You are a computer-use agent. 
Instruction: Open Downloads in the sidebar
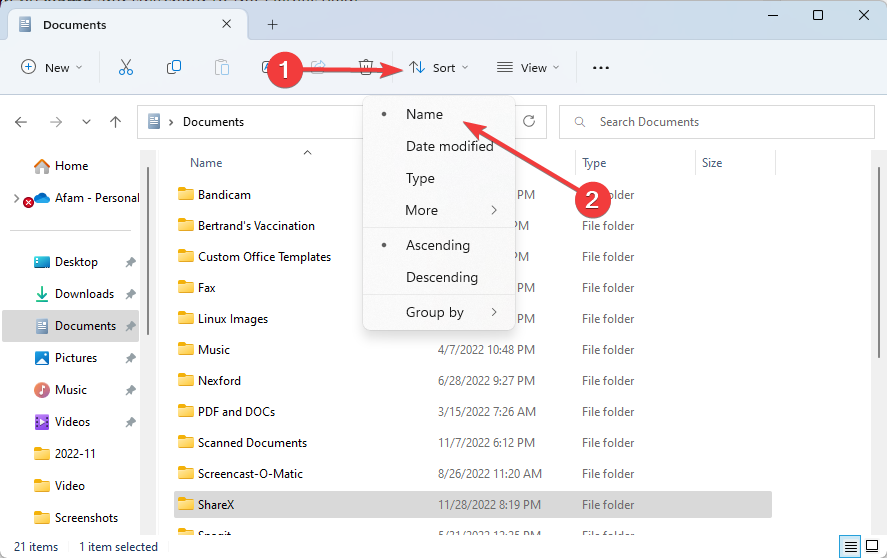coord(84,294)
